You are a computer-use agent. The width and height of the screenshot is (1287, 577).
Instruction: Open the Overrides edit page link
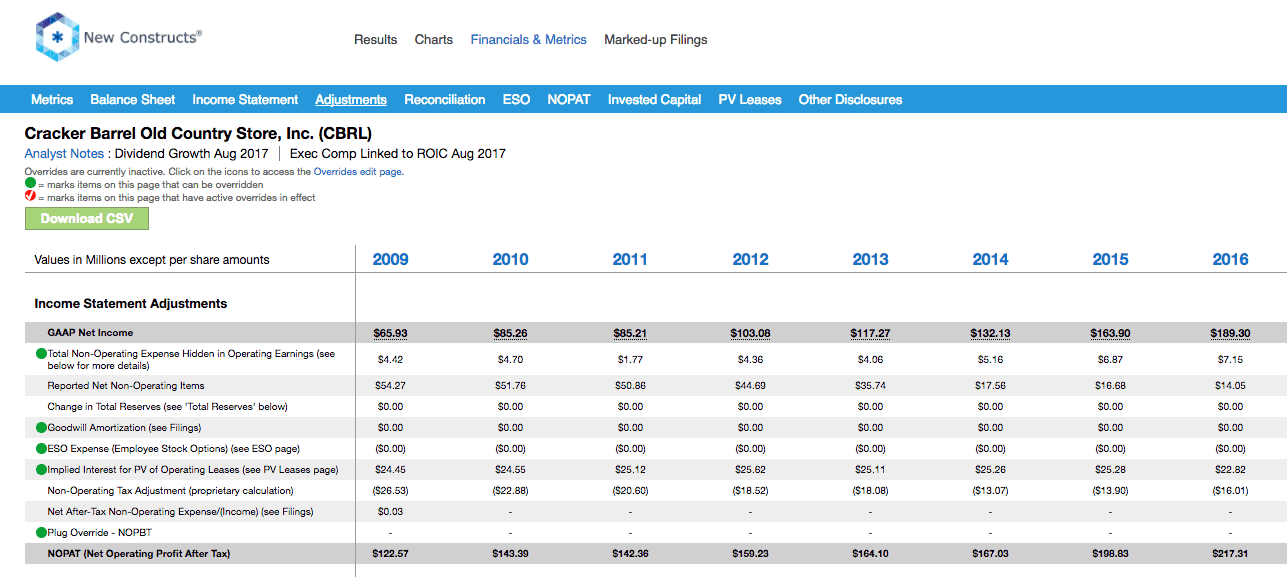click(358, 172)
